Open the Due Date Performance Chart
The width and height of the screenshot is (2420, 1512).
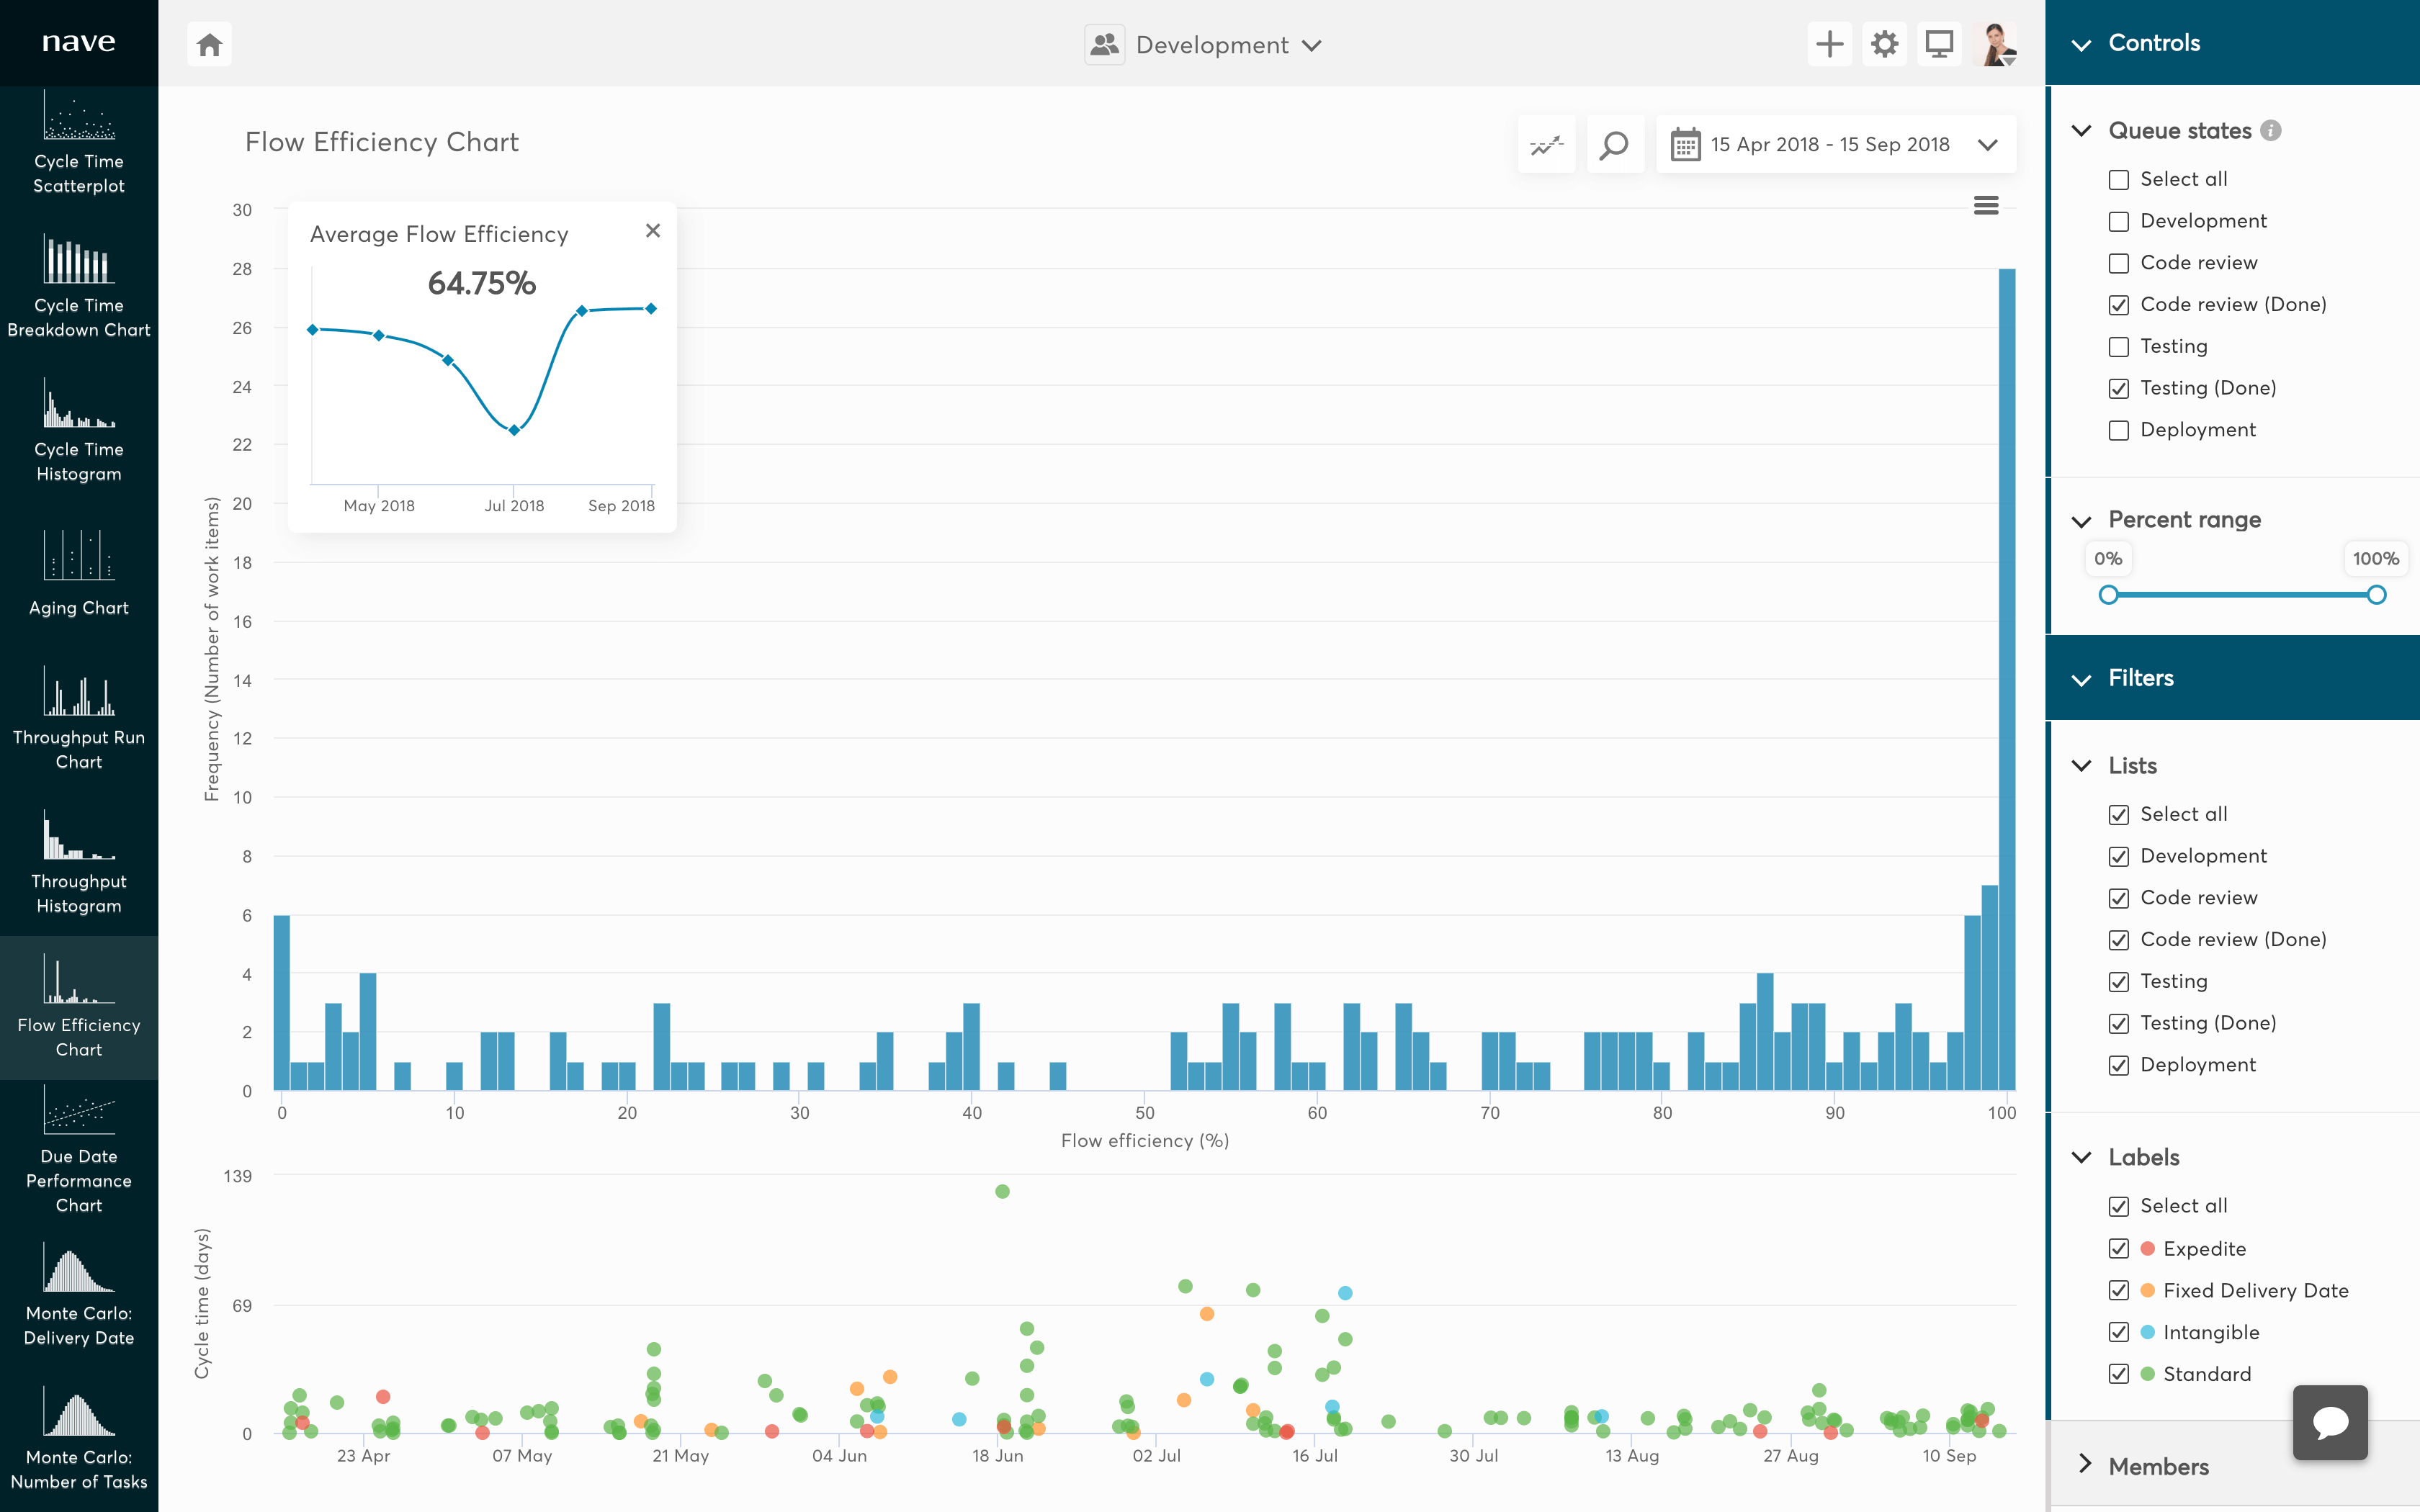click(x=79, y=1150)
